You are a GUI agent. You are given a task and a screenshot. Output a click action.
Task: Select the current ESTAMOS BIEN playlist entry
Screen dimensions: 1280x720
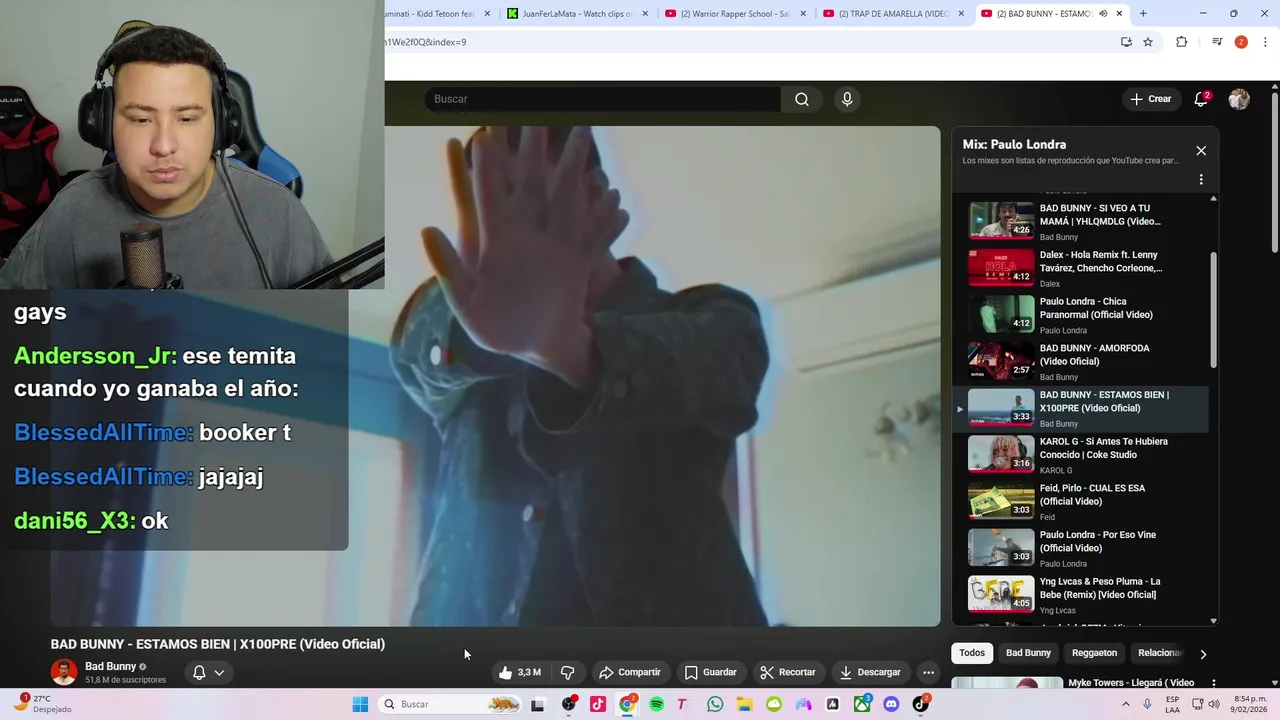pyautogui.click(x=1081, y=408)
